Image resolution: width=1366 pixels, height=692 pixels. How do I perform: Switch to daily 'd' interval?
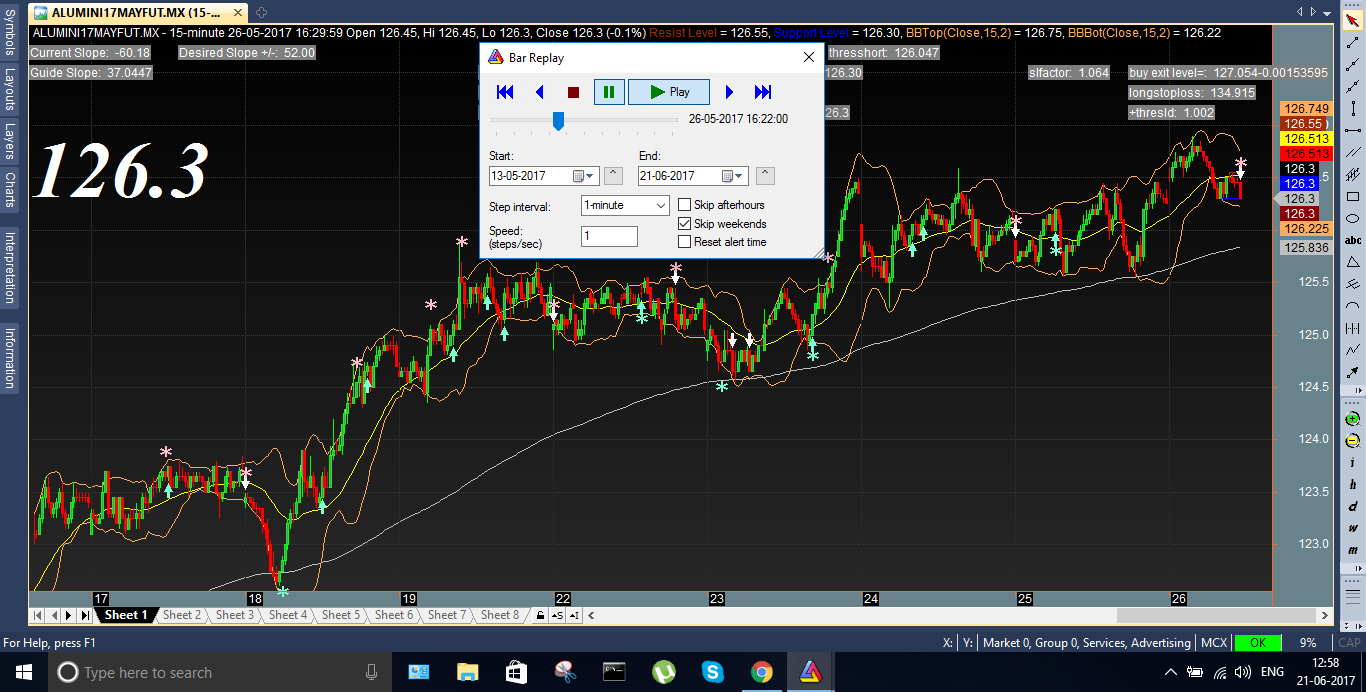[x=1353, y=506]
